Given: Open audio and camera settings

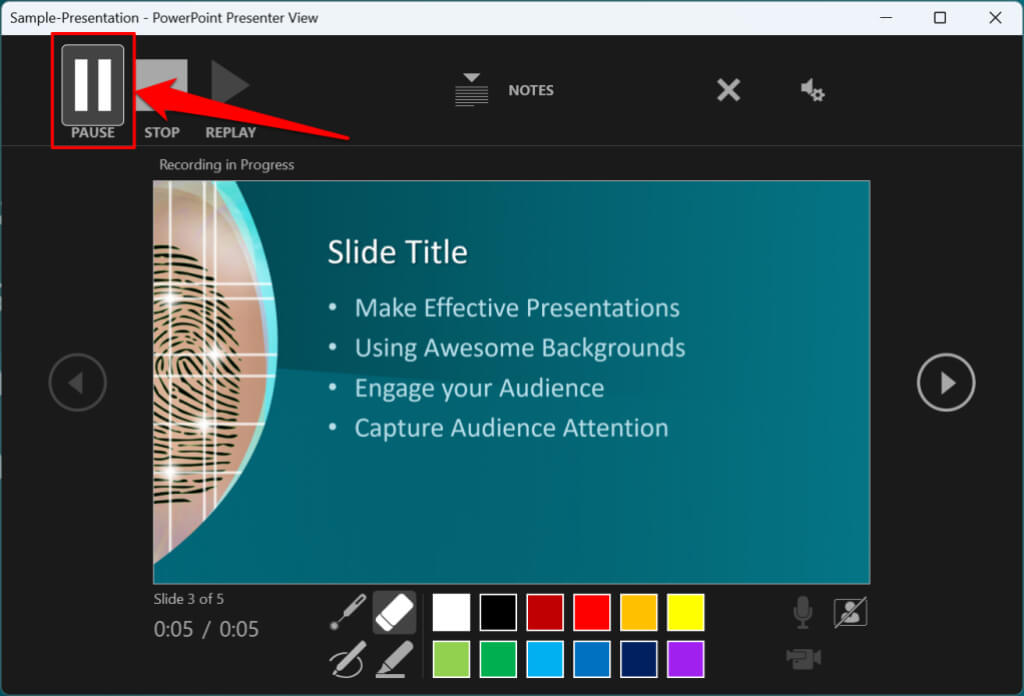Looking at the screenshot, I should coord(812,90).
